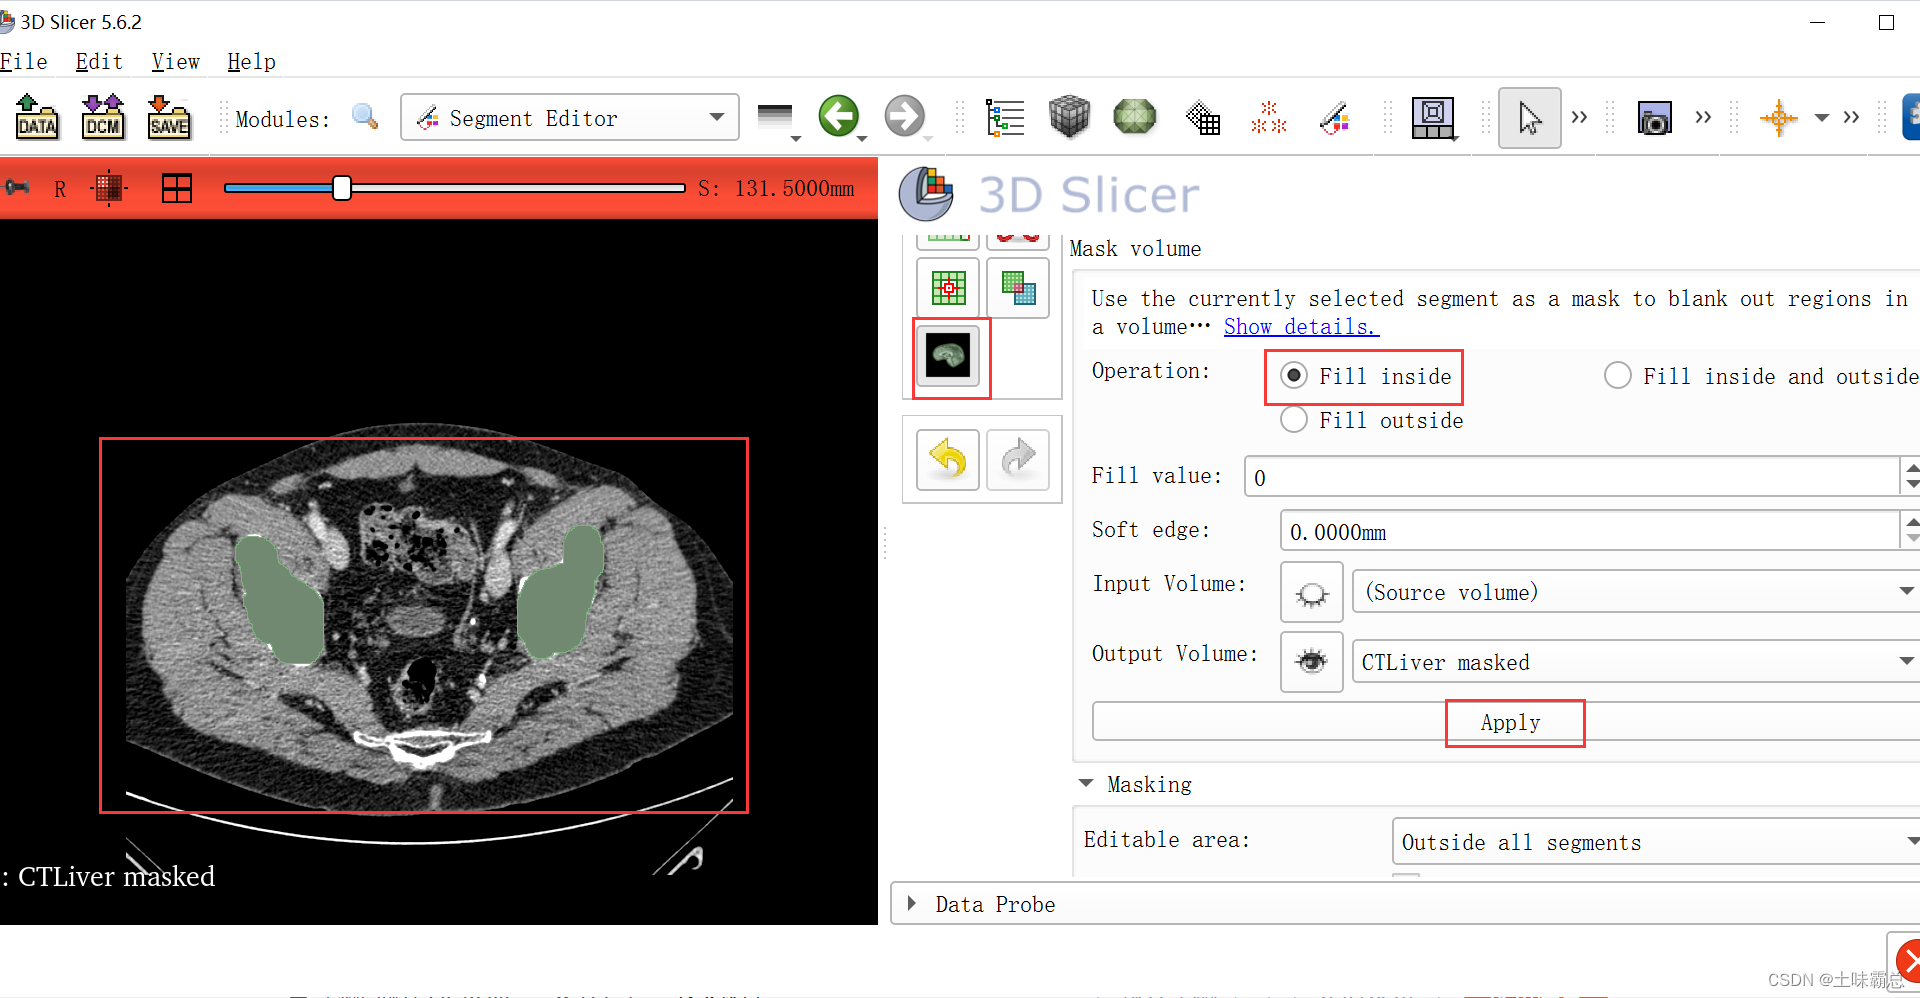Open the screenshot capture camera tool
This screenshot has width=1920, height=998.
click(1655, 117)
